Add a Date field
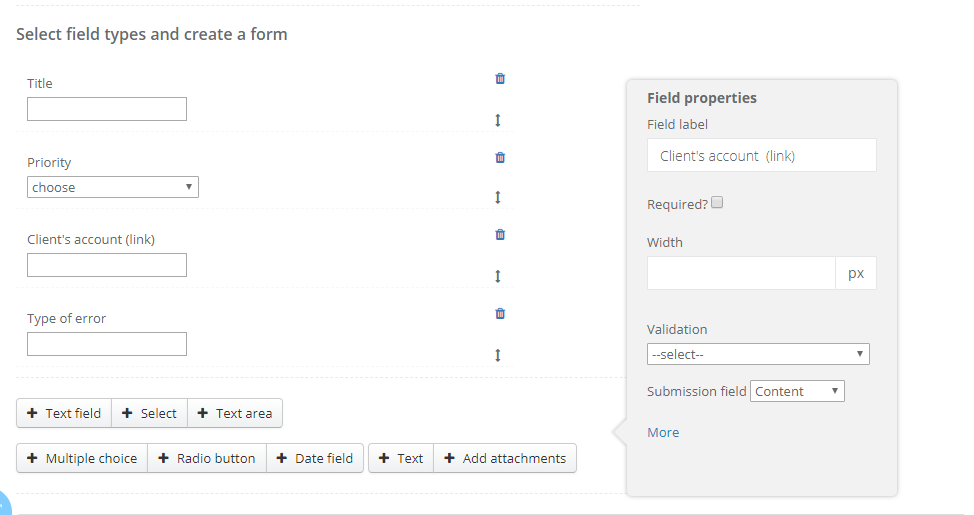The width and height of the screenshot is (974, 515). point(315,458)
